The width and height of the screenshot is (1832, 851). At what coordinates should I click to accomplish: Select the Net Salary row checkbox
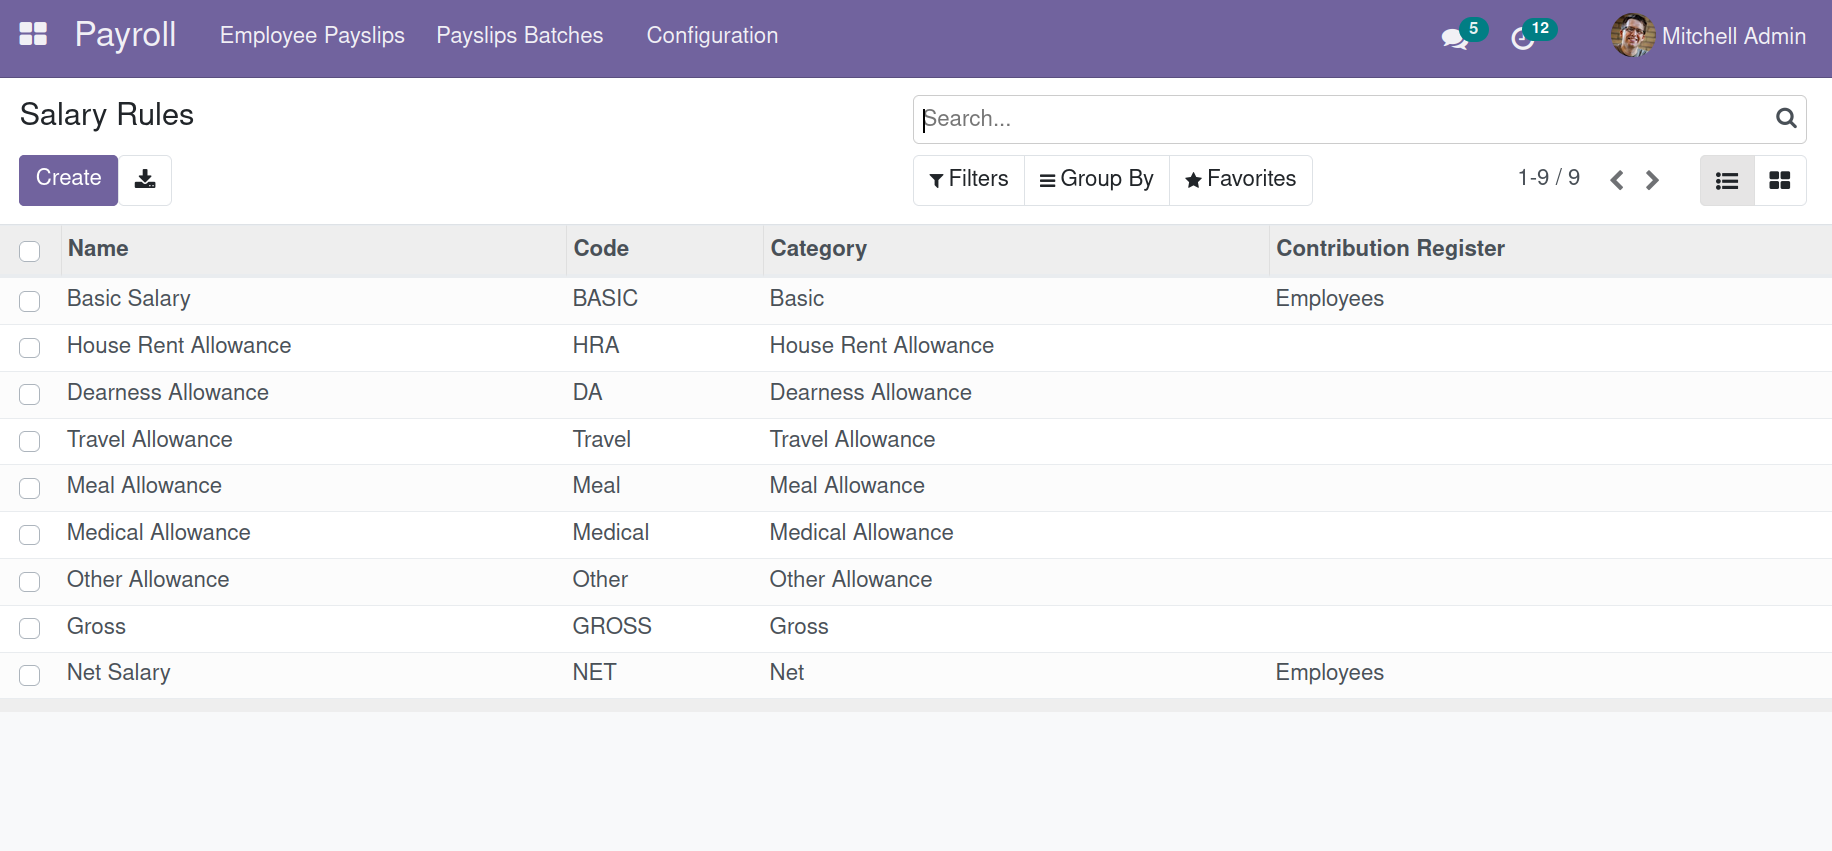[30, 675]
